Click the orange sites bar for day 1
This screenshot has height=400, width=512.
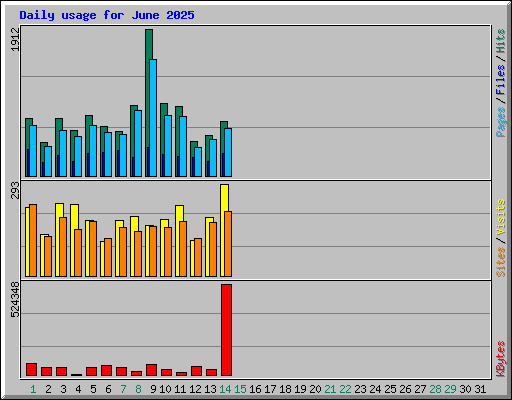(x=33, y=240)
